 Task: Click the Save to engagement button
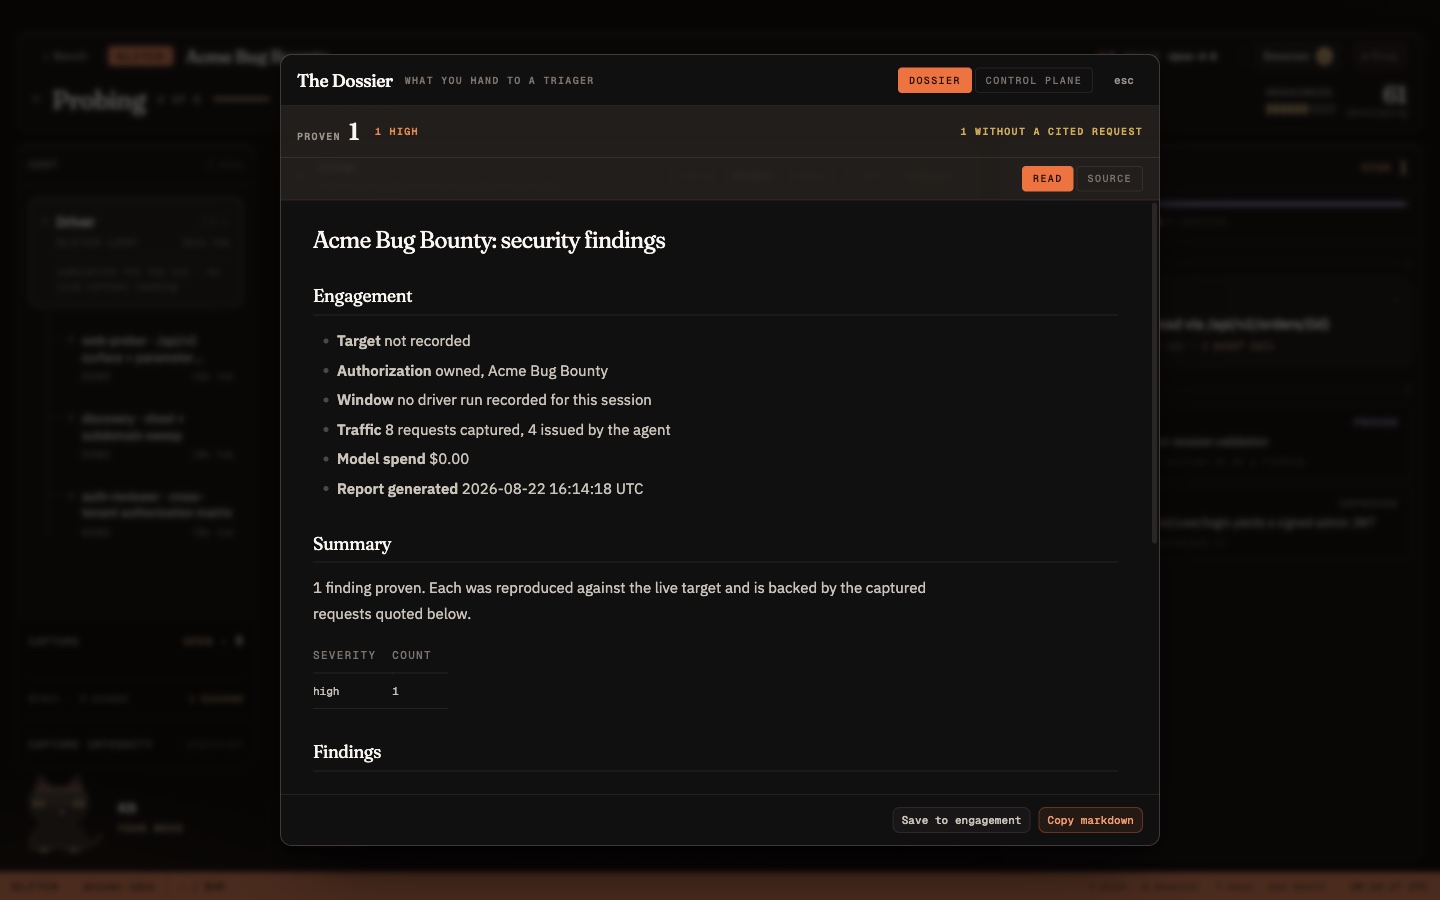(961, 820)
